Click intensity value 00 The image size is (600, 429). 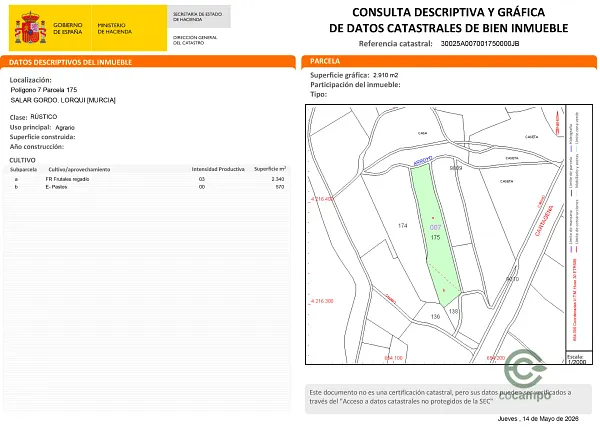coord(202,187)
